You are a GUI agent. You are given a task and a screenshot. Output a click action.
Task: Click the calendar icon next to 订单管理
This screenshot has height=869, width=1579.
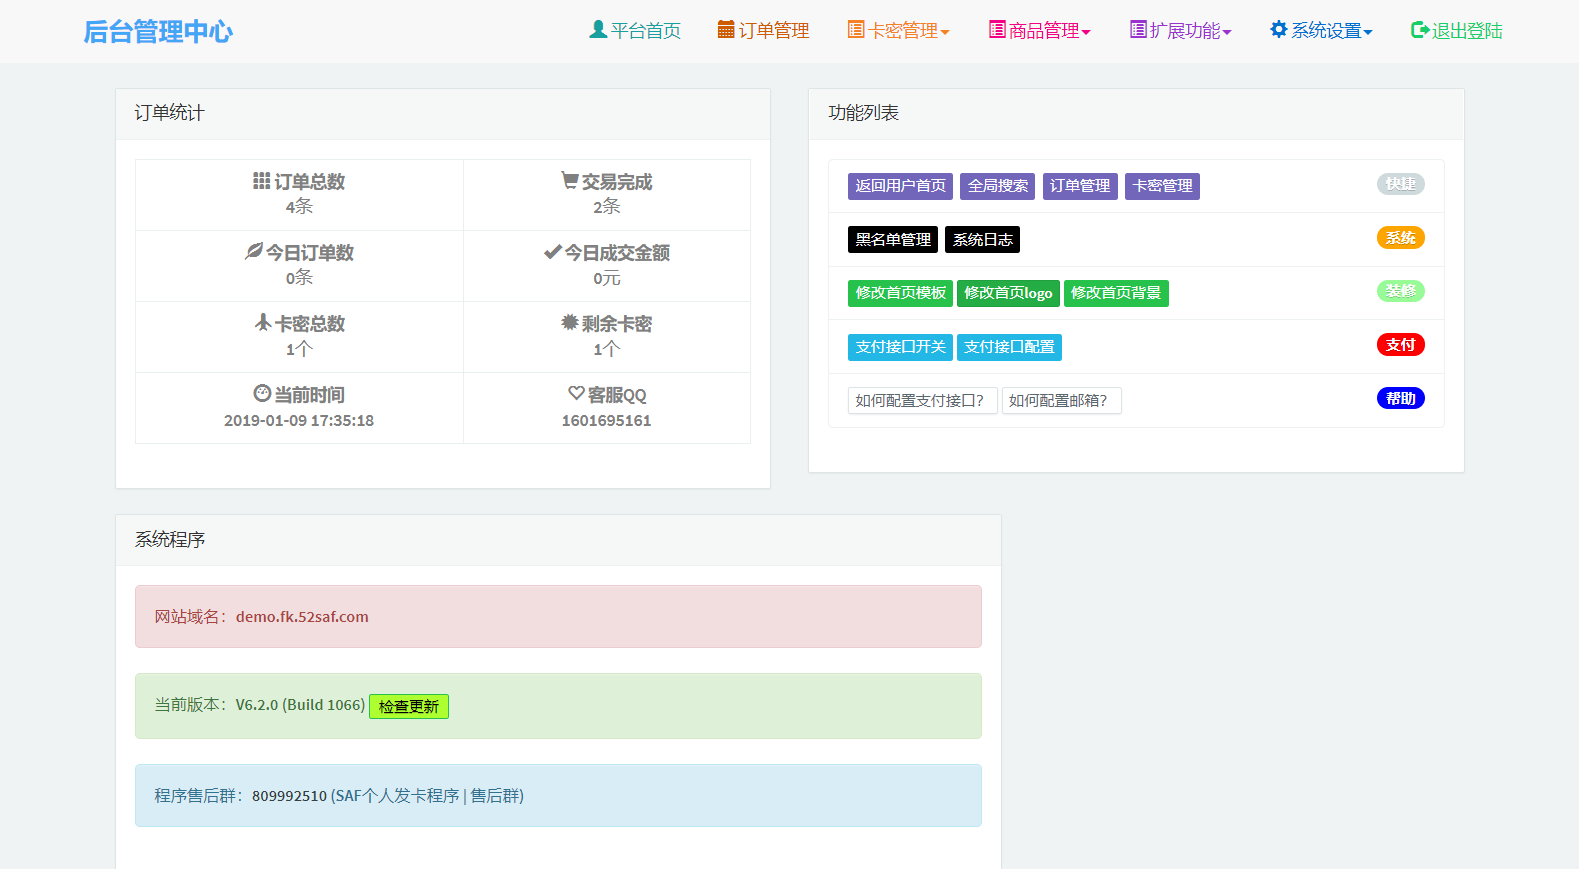coord(726,29)
